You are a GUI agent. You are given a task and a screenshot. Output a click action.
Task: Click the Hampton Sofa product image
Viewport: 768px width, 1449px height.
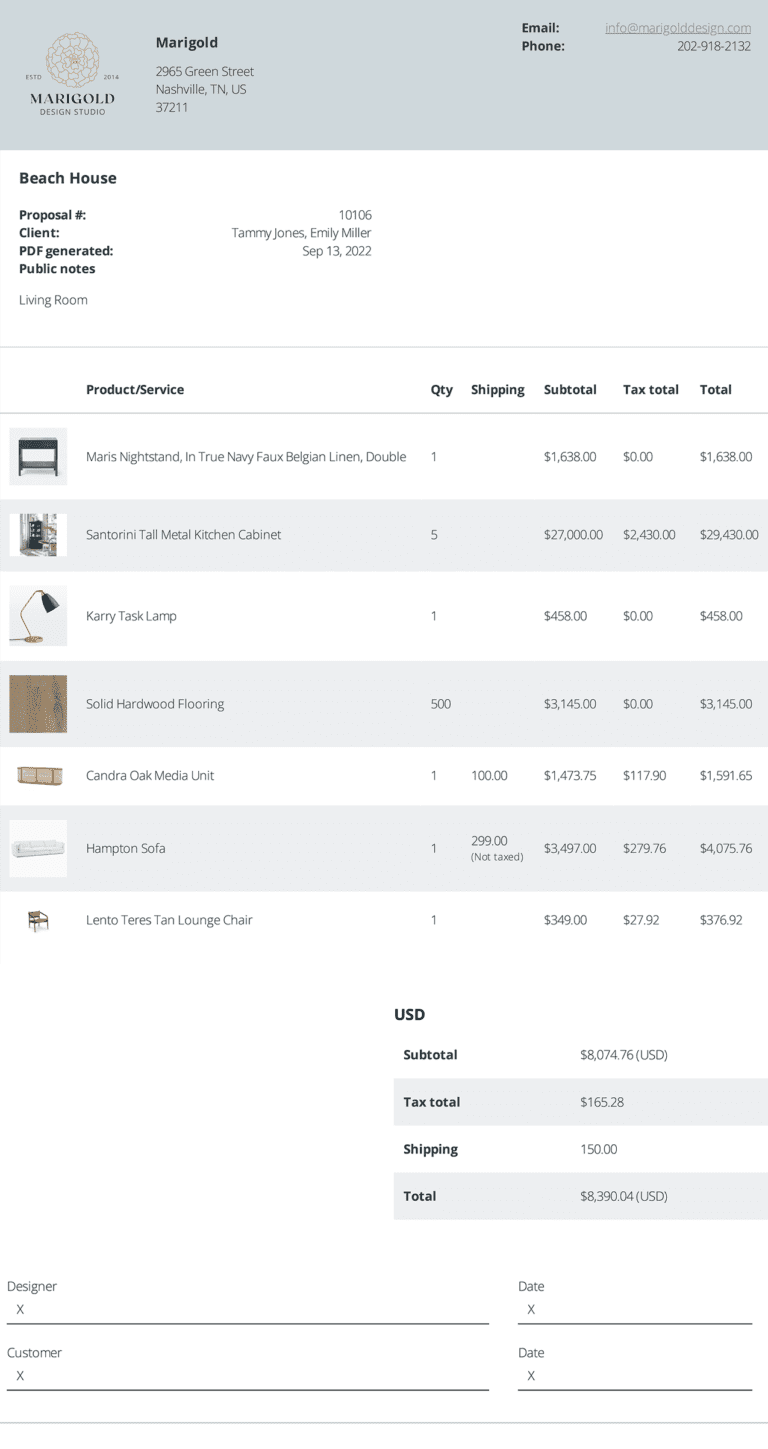pos(38,848)
